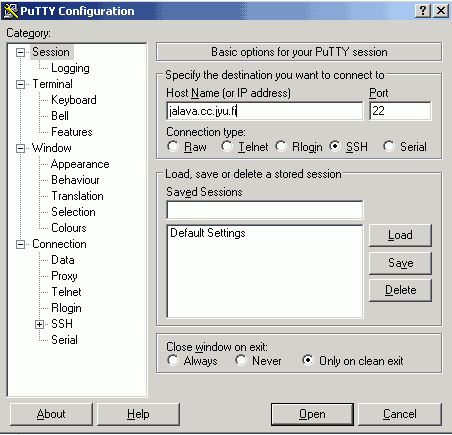
Task: Click the question mark help button
Action: tap(423, 11)
